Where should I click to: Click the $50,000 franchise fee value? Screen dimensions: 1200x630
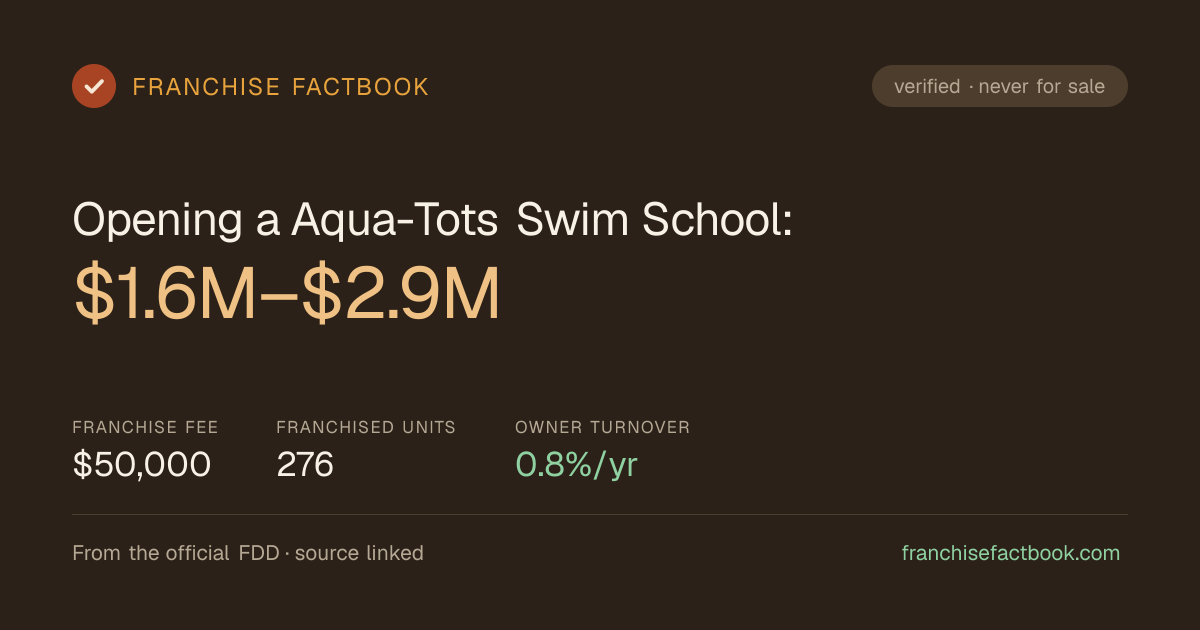[142, 465]
